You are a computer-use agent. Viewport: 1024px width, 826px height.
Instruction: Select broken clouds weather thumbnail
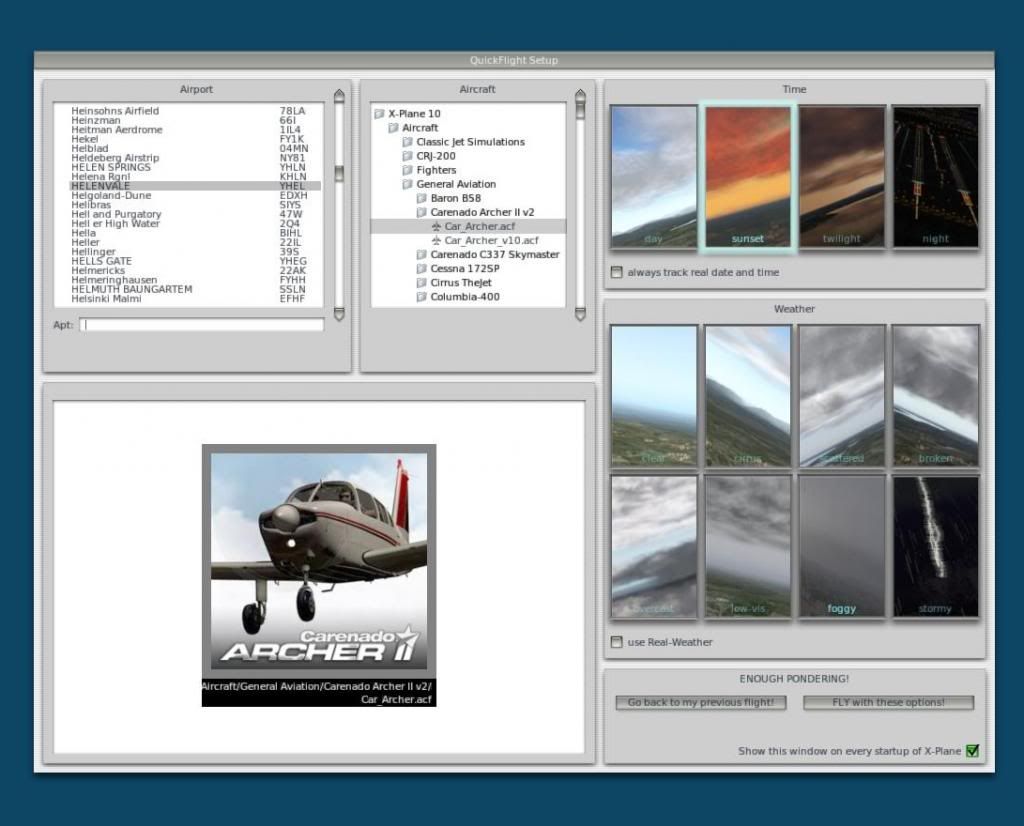point(936,396)
